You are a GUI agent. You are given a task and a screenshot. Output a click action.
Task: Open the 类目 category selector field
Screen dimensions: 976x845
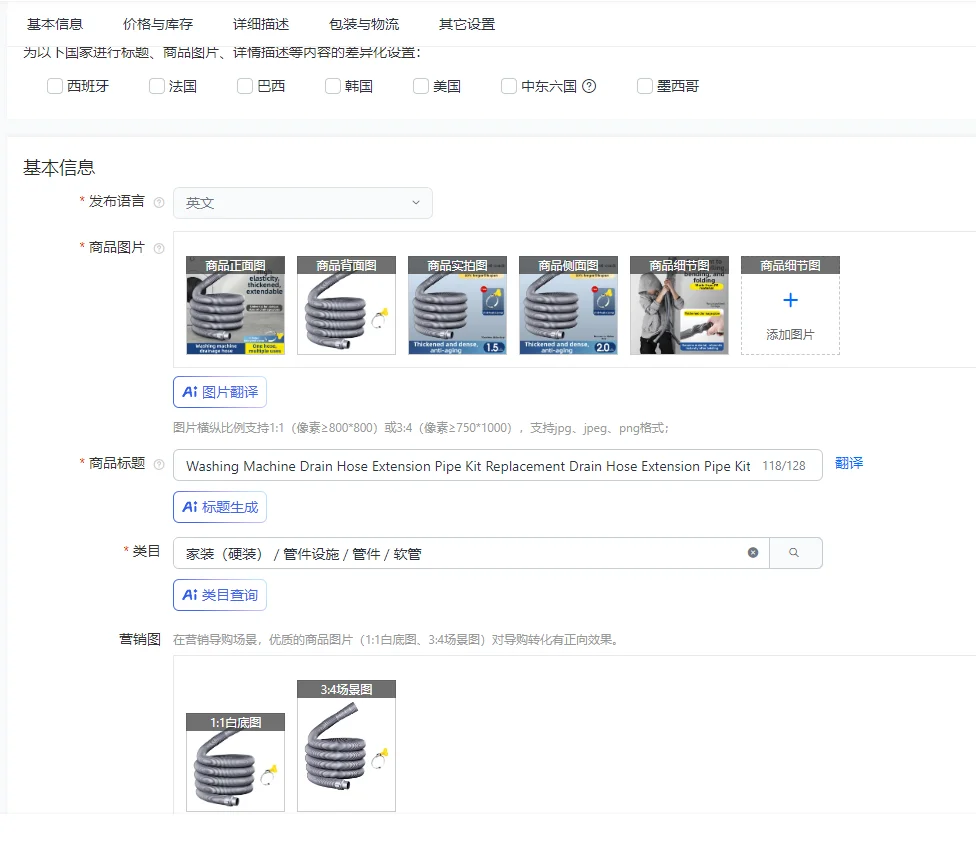coord(460,553)
